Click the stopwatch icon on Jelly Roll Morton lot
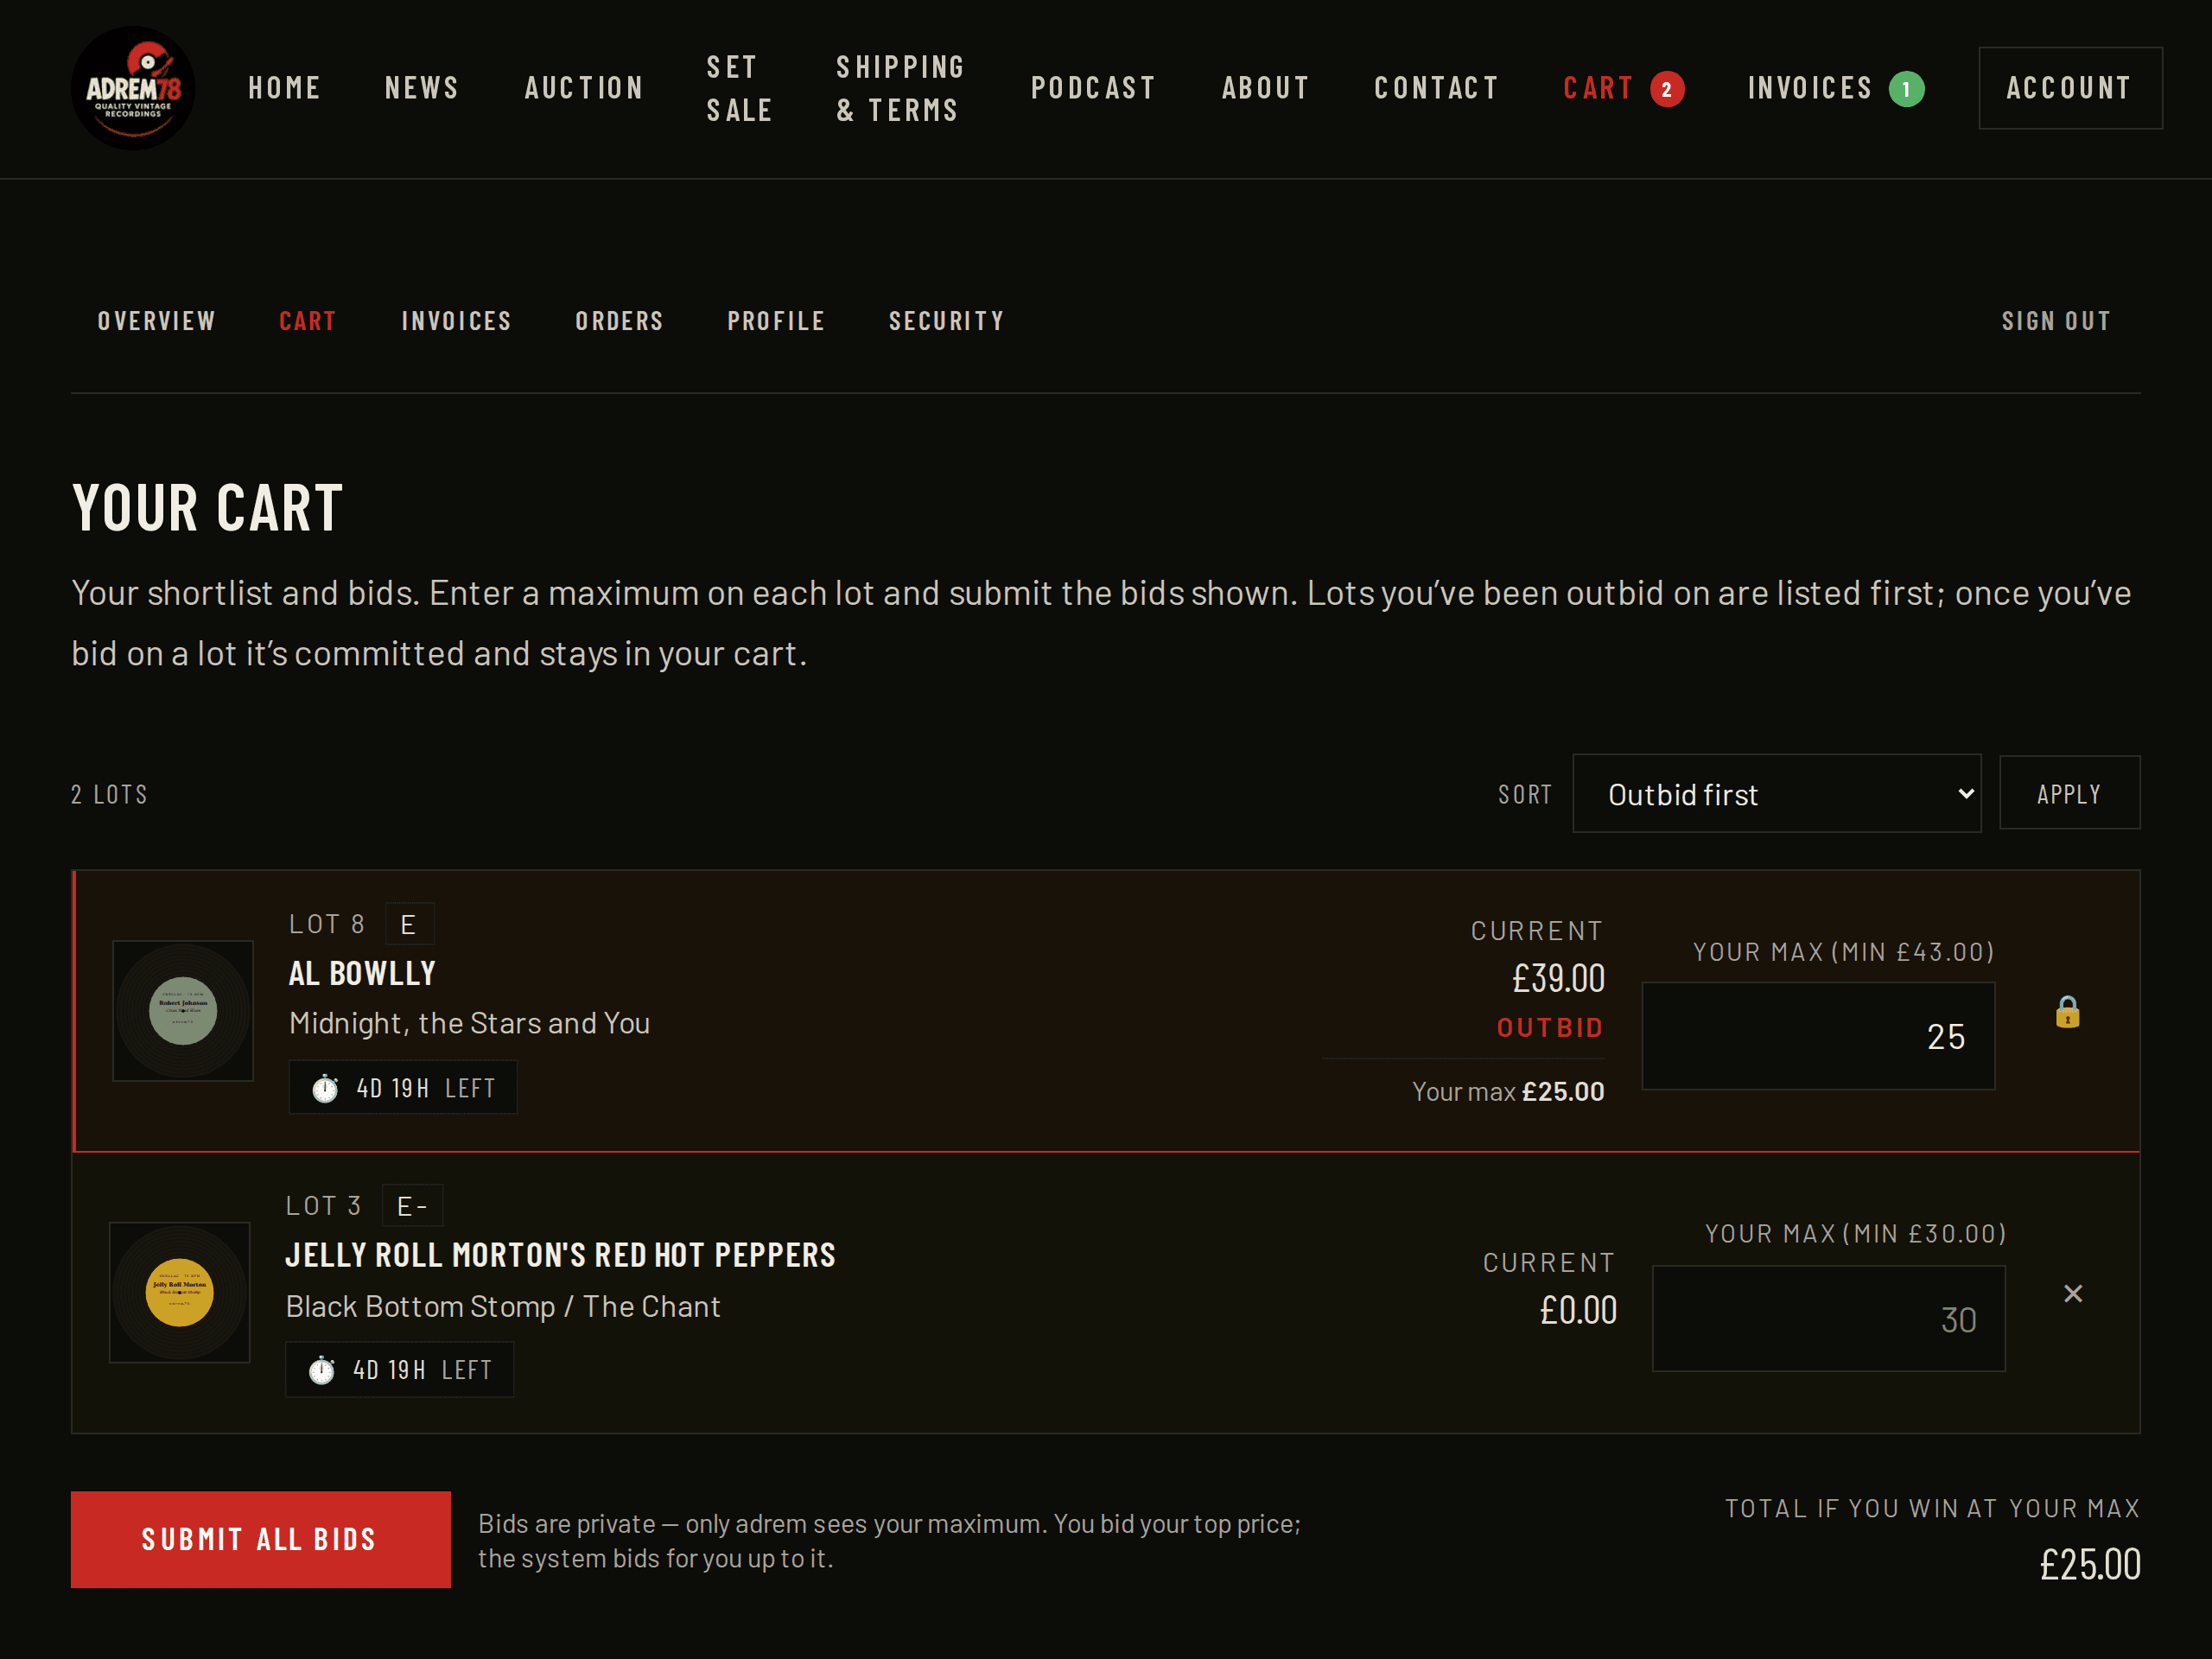 (x=321, y=1370)
